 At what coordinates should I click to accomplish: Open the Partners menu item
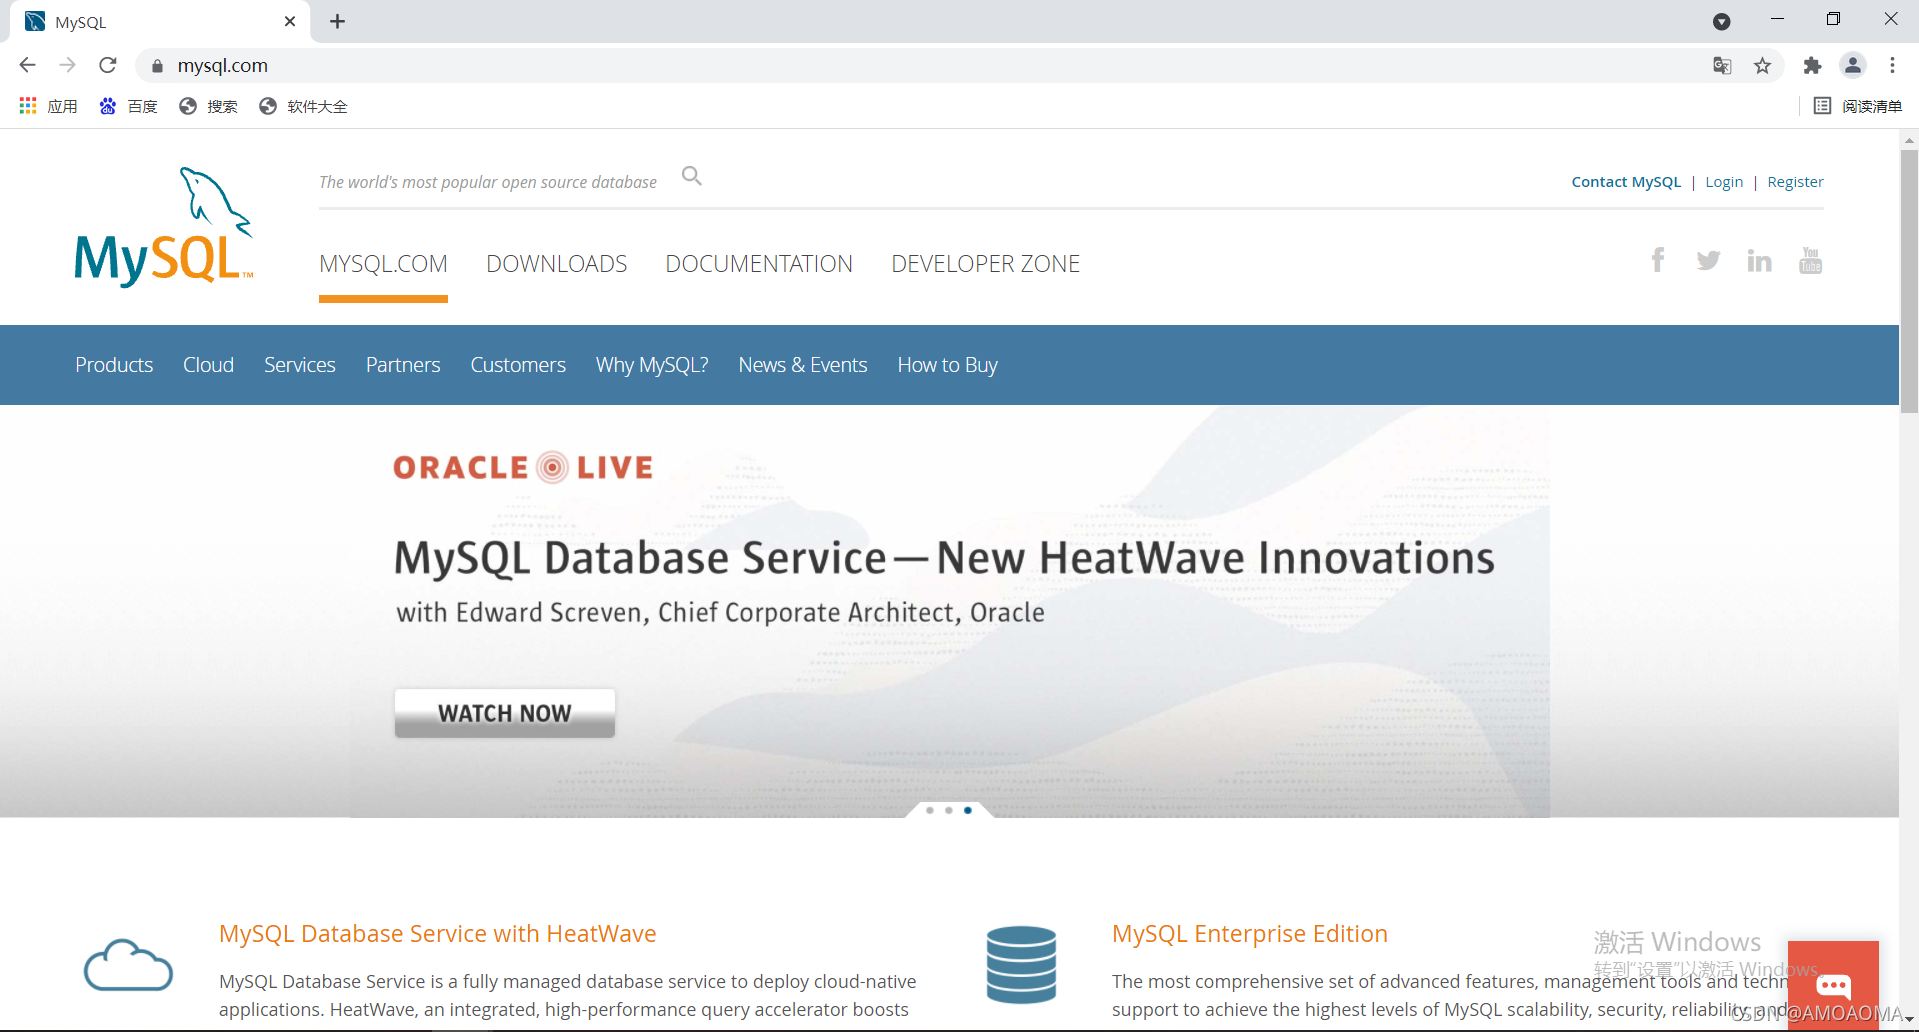403,365
